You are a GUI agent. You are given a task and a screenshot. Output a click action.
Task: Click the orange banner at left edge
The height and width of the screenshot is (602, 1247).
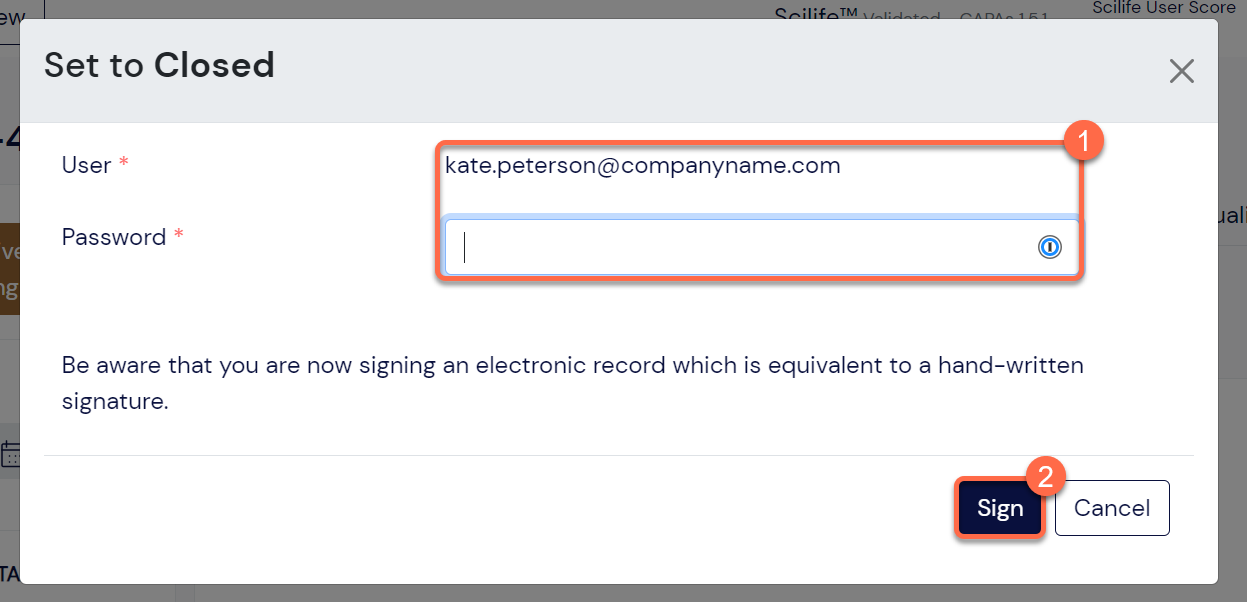coord(9,268)
